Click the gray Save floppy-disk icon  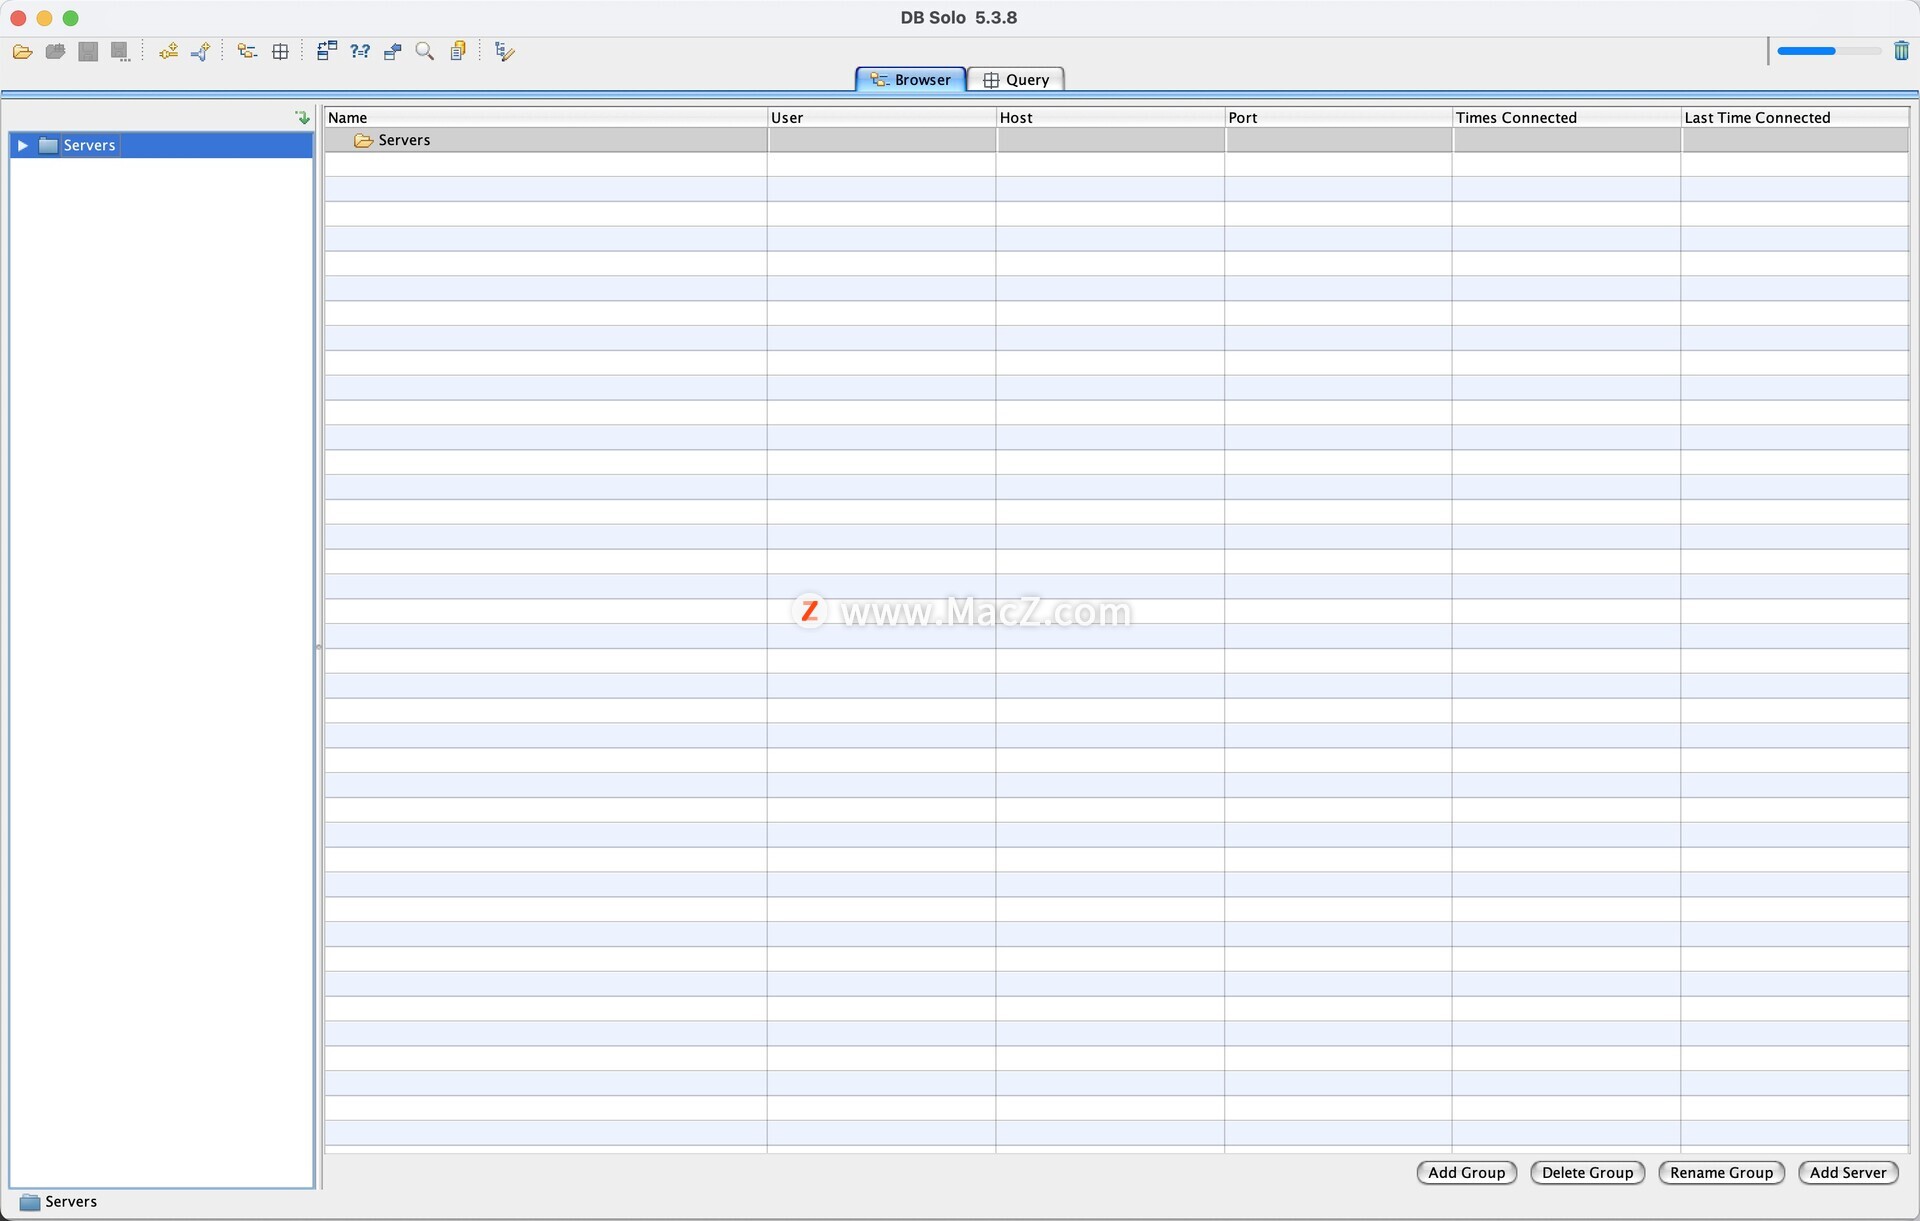point(88,51)
